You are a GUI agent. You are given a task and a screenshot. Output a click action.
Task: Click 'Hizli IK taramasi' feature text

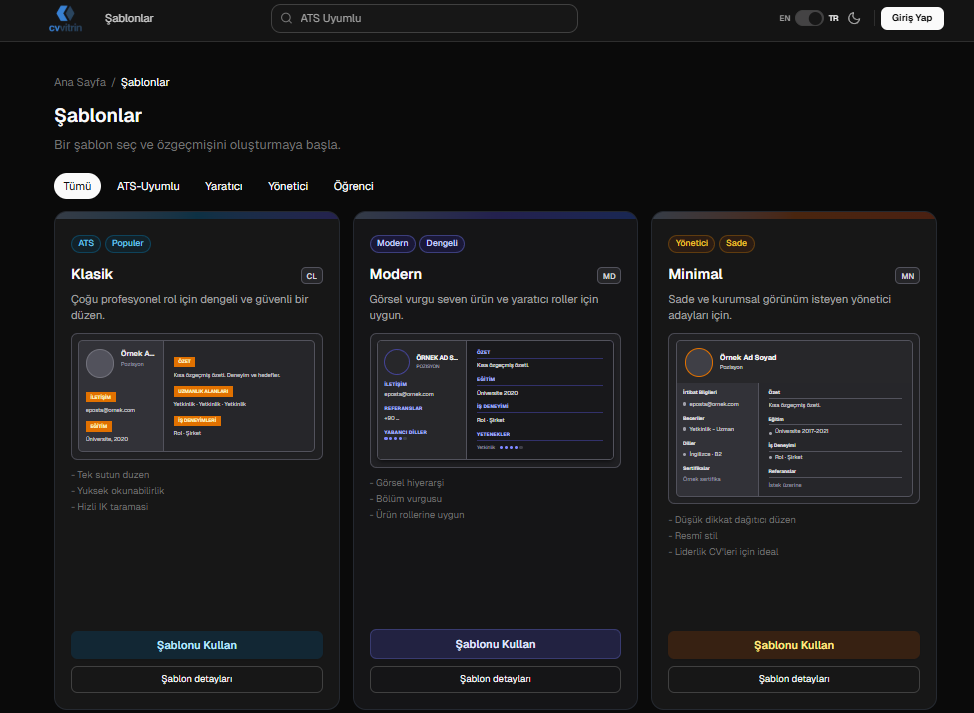(x=110, y=507)
